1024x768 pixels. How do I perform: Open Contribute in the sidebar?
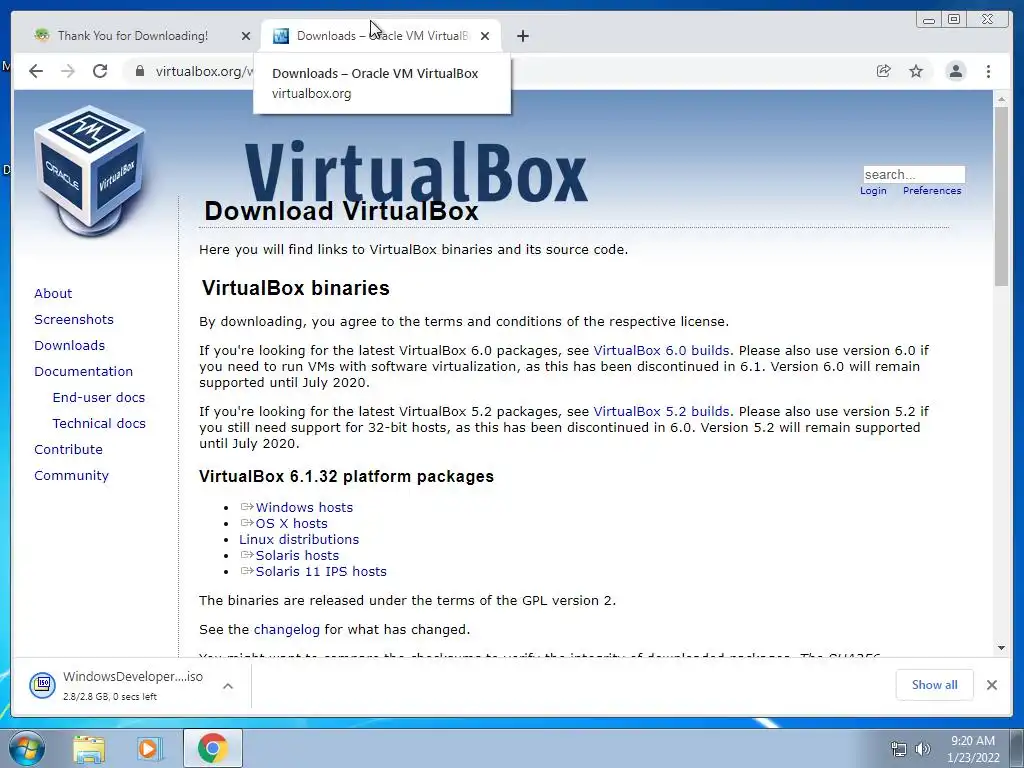pos(69,450)
